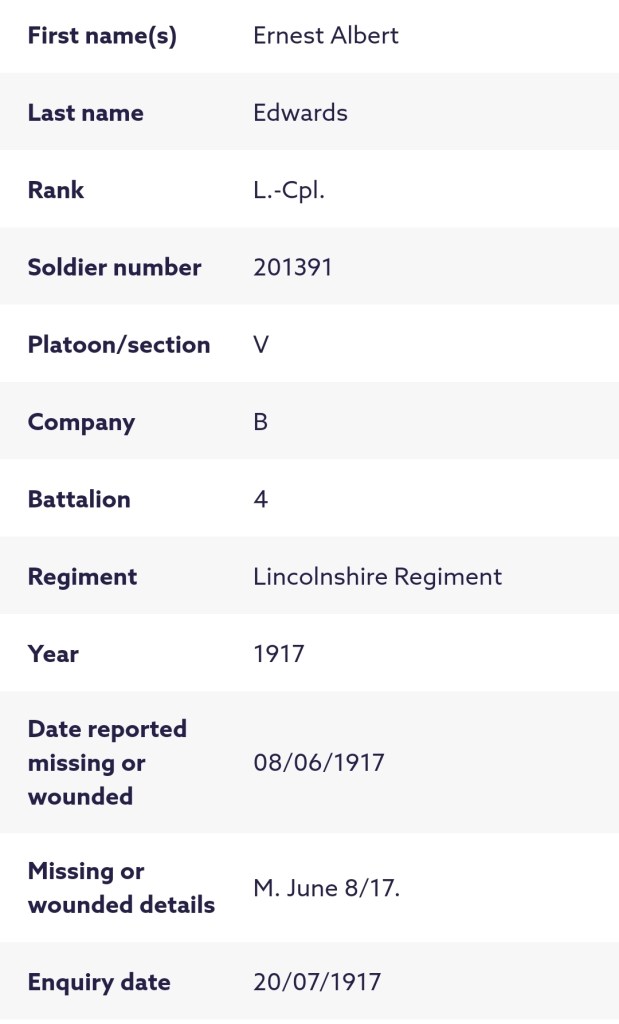Select the 'First name(s)' field label
Screen dimensions: 619x1024
click(102, 36)
